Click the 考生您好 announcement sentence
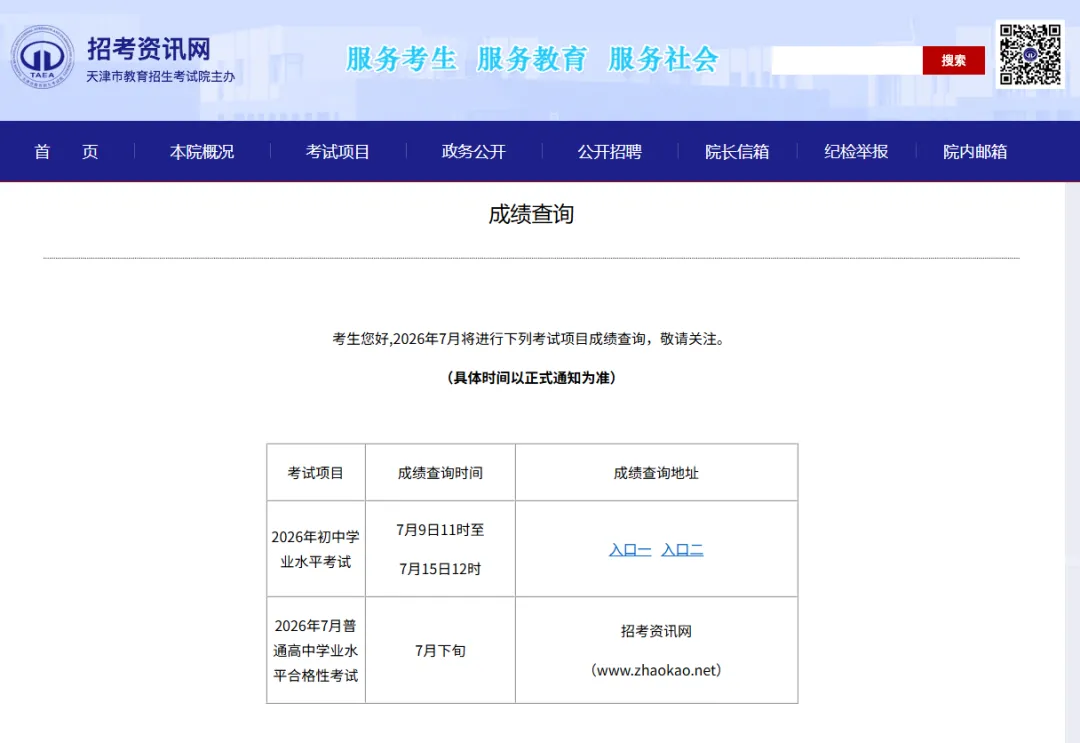This screenshot has width=1080, height=743. 528,339
